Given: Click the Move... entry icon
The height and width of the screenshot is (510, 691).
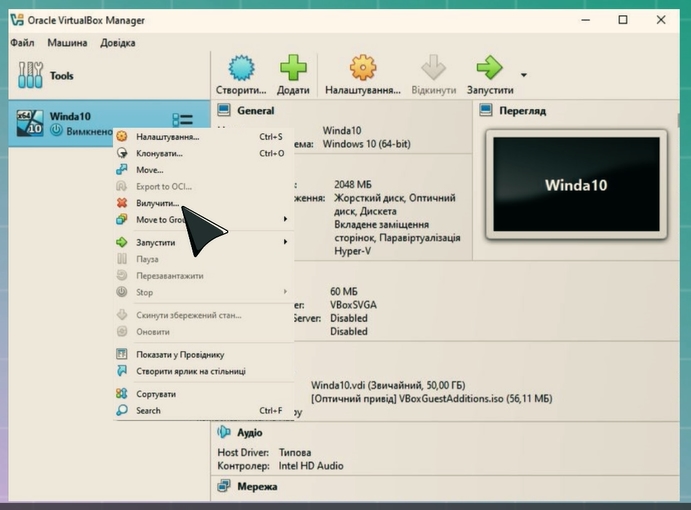Looking at the screenshot, I should tap(122, 169).
